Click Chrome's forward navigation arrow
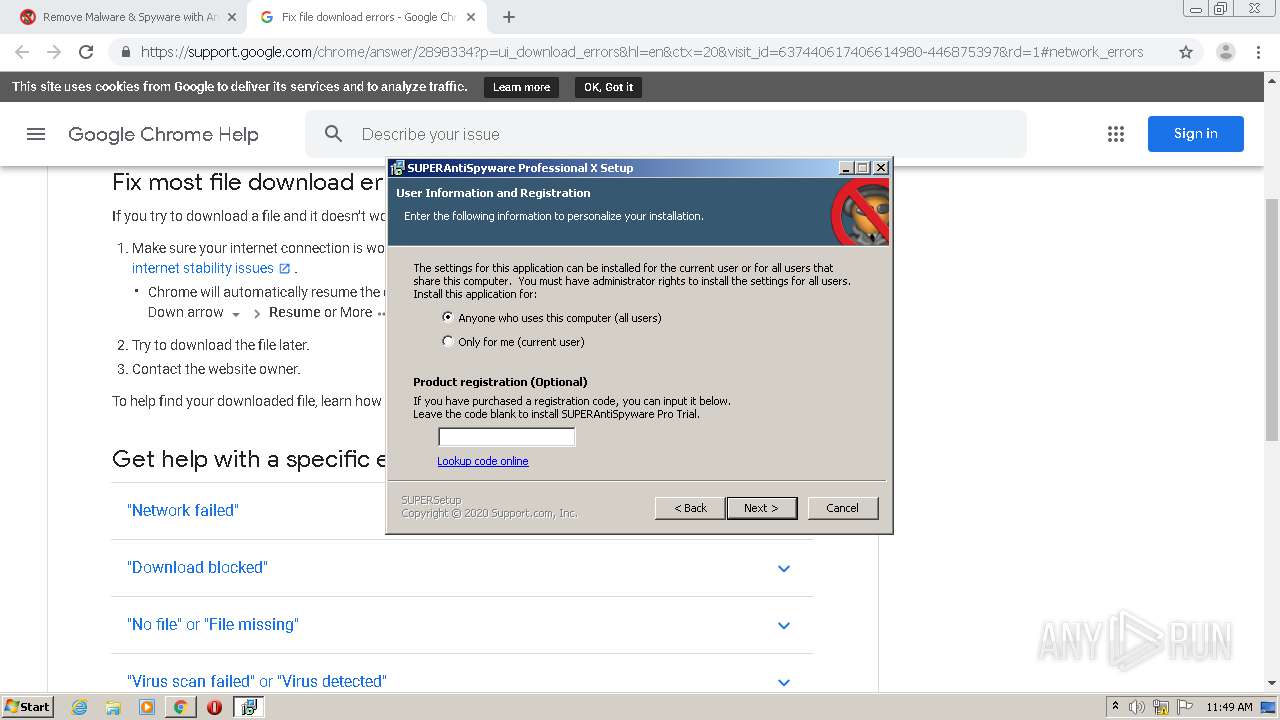The width and height of the screenshot is (1280, 720). (x=54, y=52)
